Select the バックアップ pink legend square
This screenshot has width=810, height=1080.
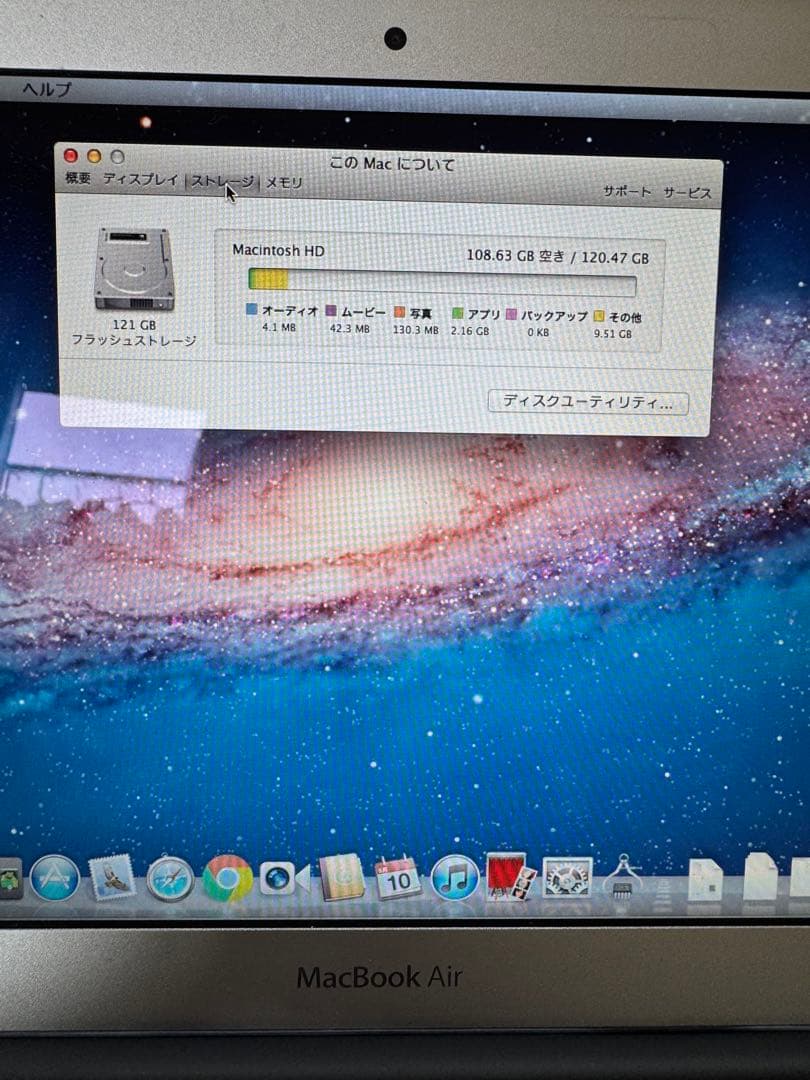pos(509,311)
